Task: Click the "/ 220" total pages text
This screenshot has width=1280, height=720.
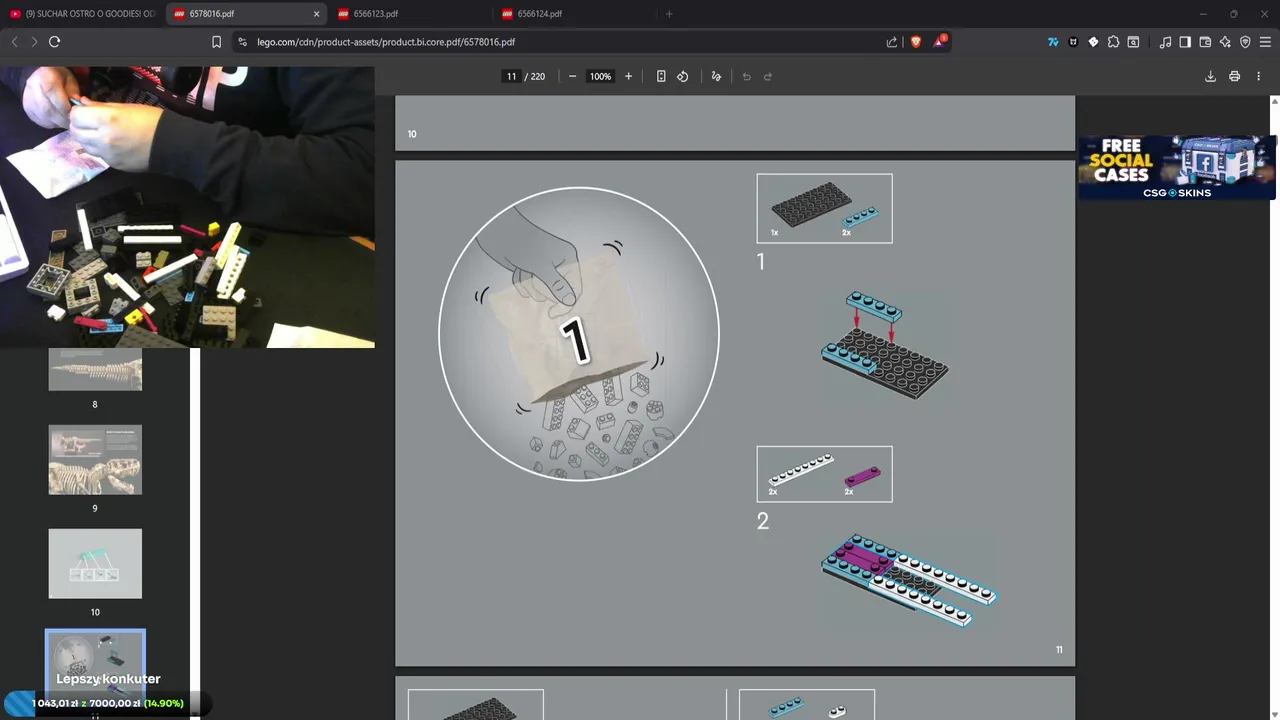Action: coord(535,76)
